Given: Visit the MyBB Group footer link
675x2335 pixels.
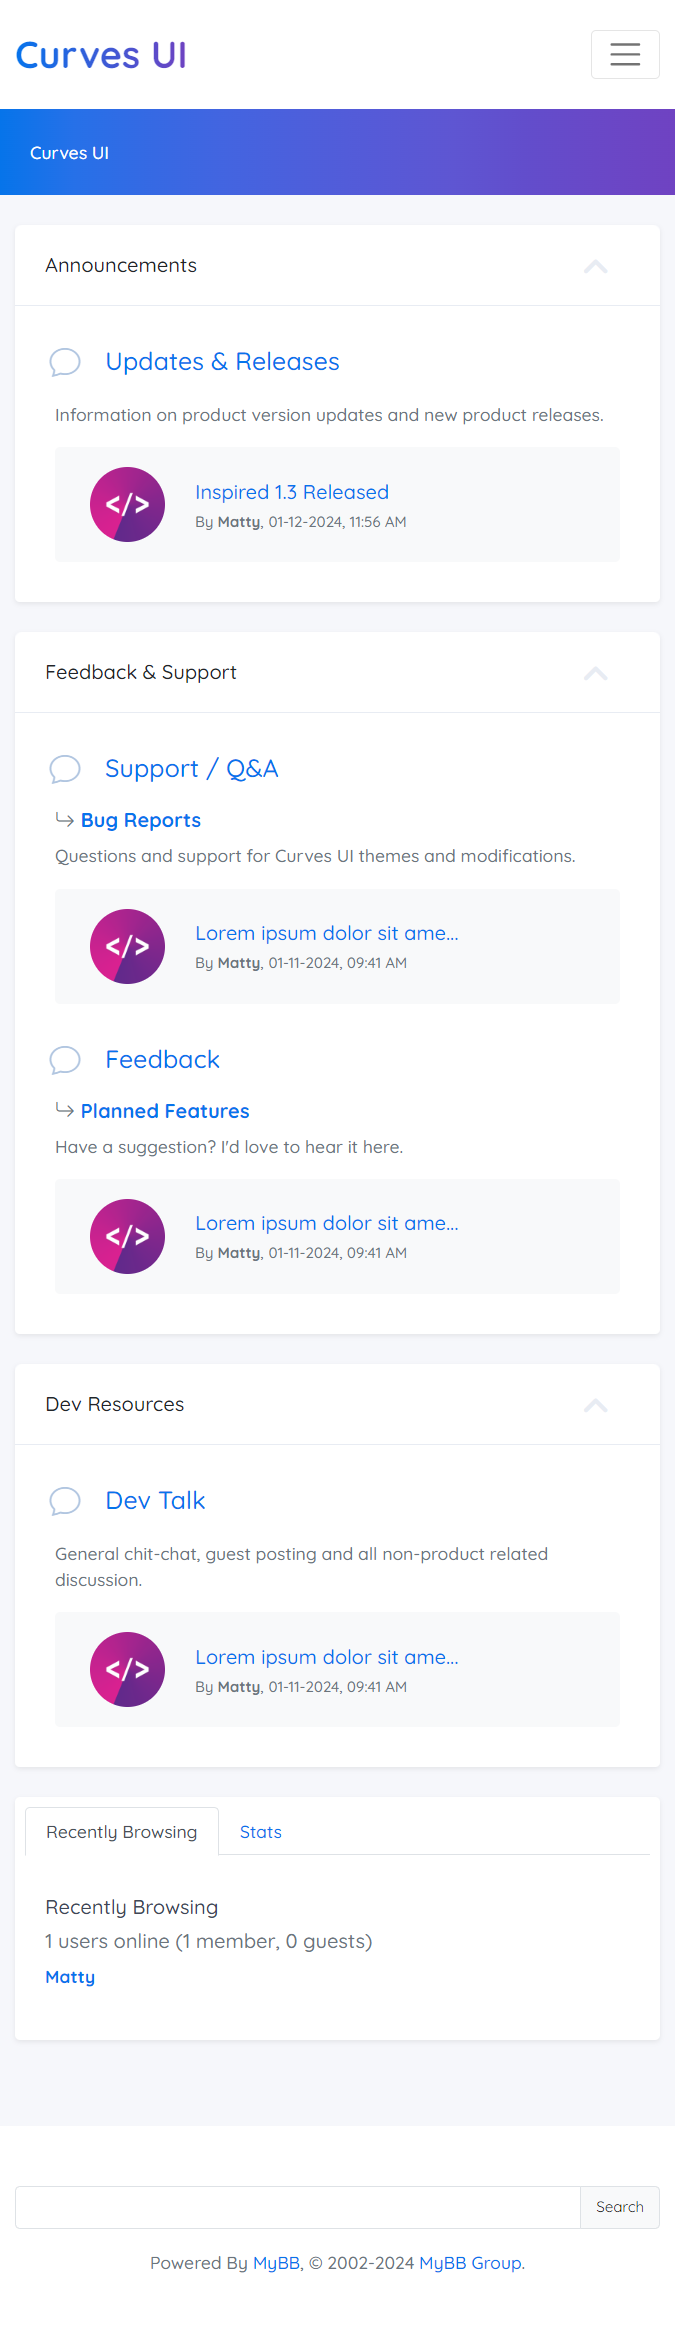Looking at the screenshot, I should click(470, 2263).
